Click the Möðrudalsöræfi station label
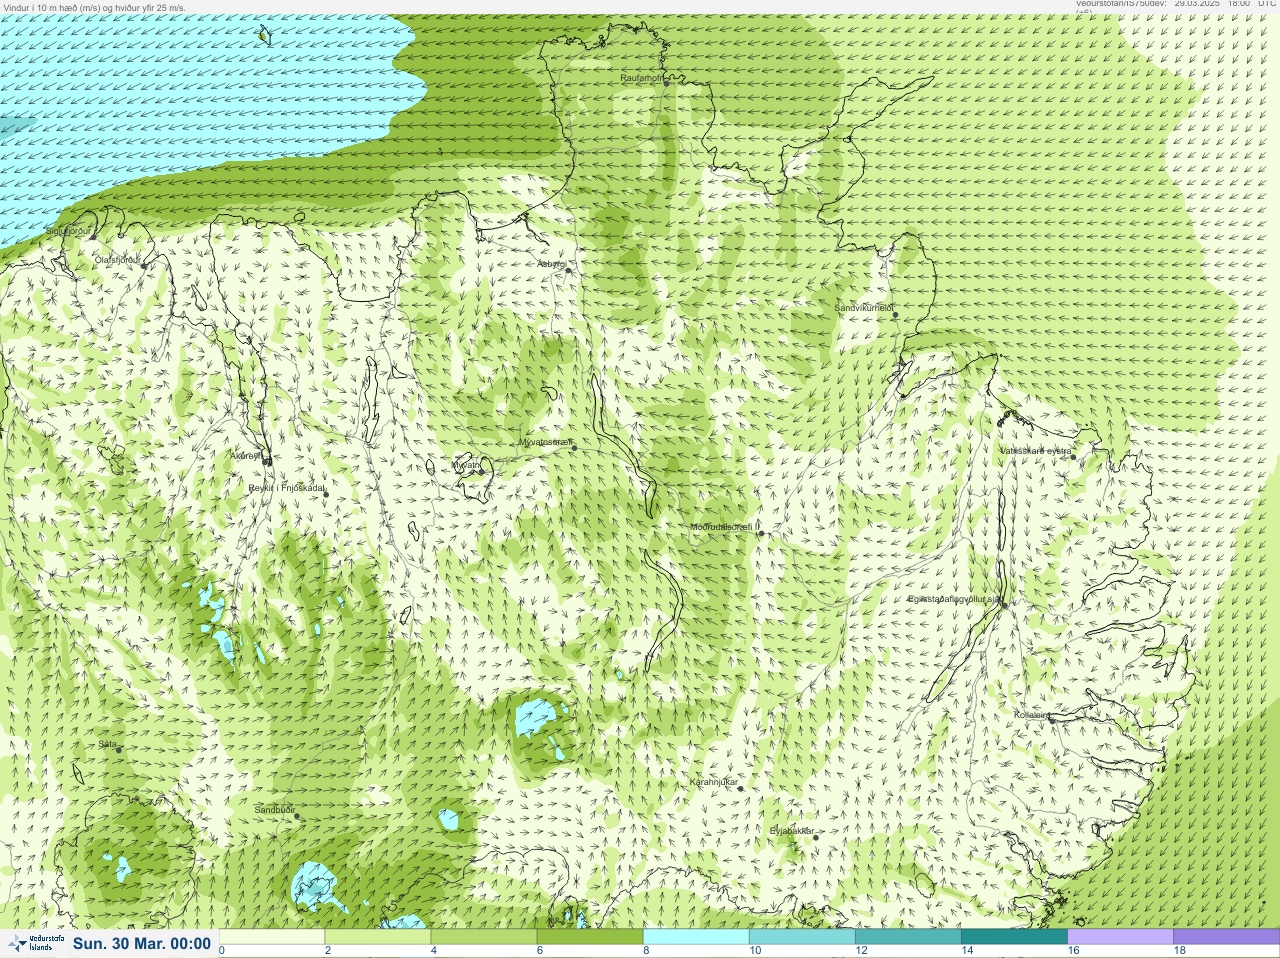The image size is (1280, 958). pos(725,527)
